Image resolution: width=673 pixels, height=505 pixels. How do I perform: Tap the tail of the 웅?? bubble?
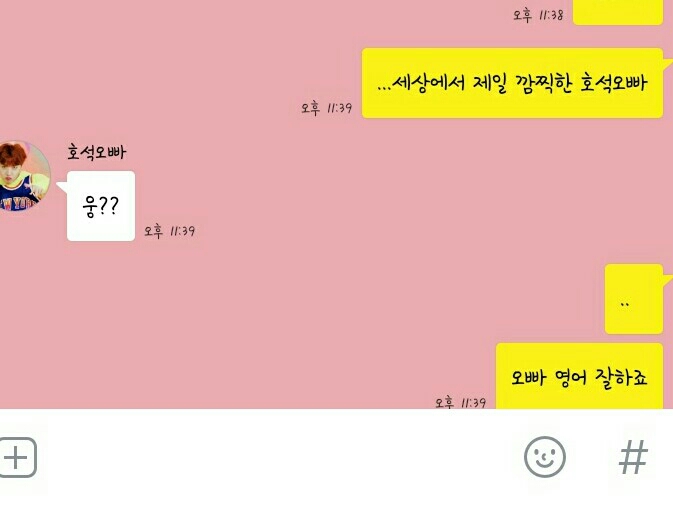[x=62, y=187]
